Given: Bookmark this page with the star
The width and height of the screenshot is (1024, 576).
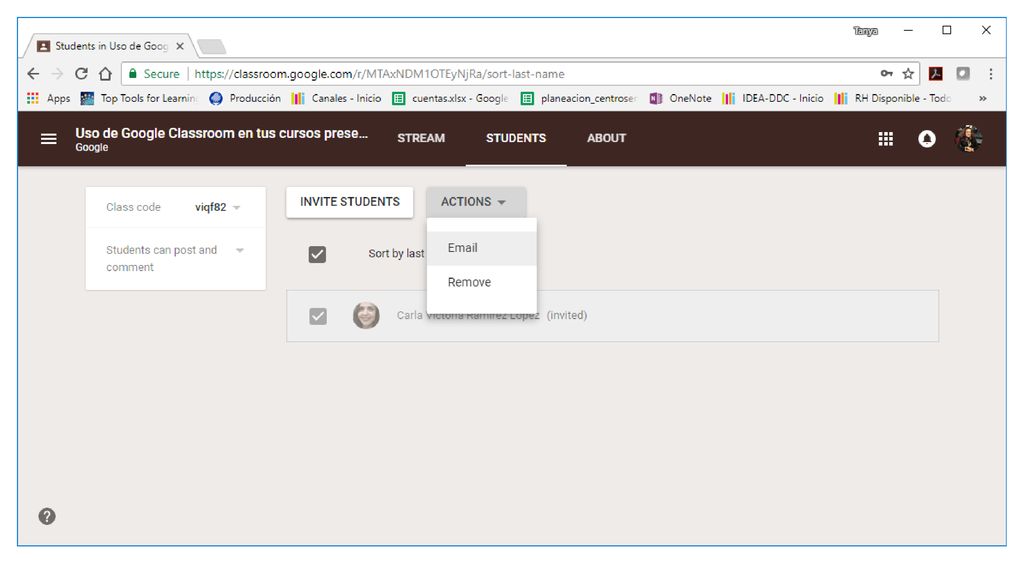Looking at the screenshot, I should tap(908, 74).
